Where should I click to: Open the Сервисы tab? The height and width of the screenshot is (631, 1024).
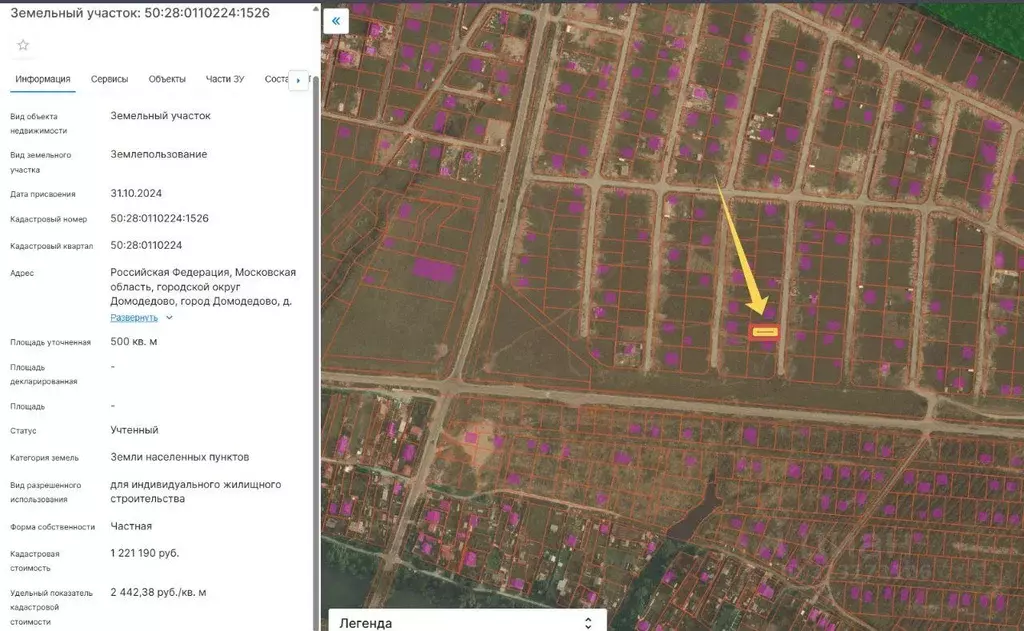tap(109, 79)
